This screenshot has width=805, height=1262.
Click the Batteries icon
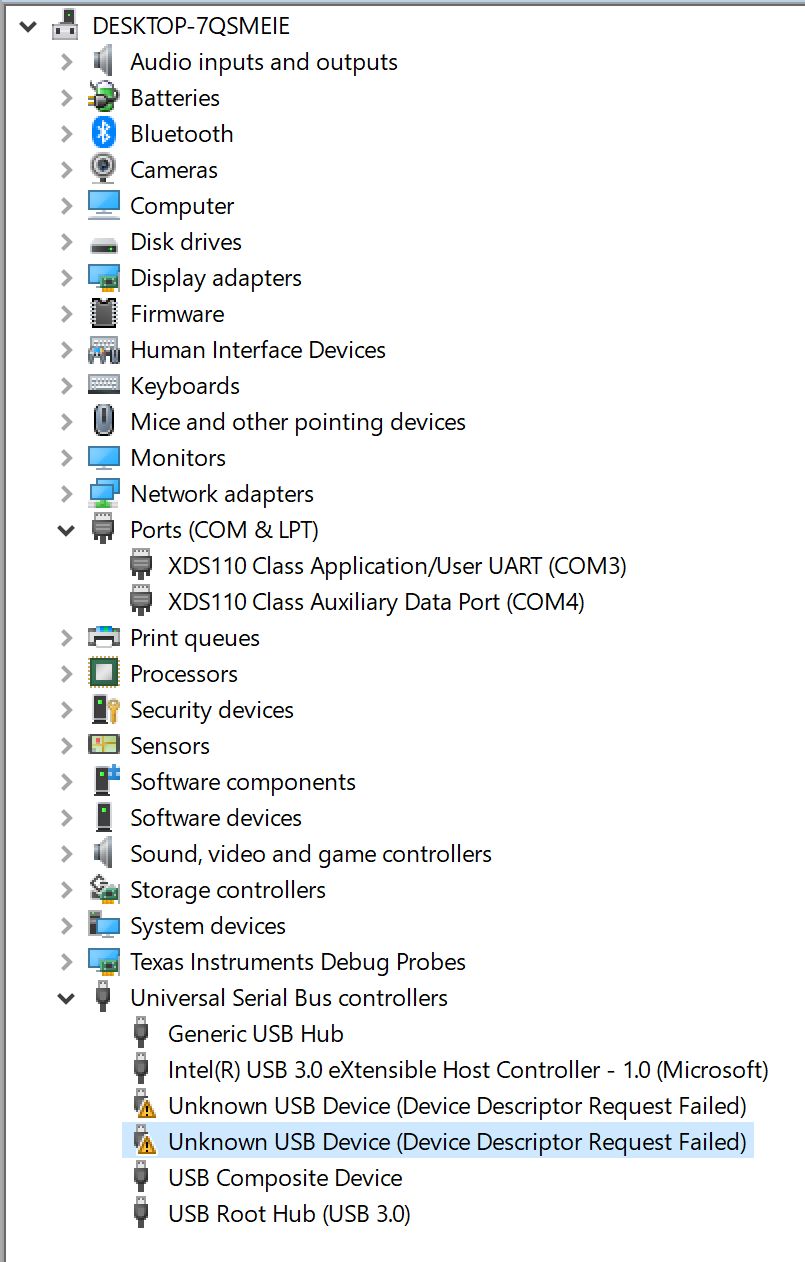click(104, 97)
